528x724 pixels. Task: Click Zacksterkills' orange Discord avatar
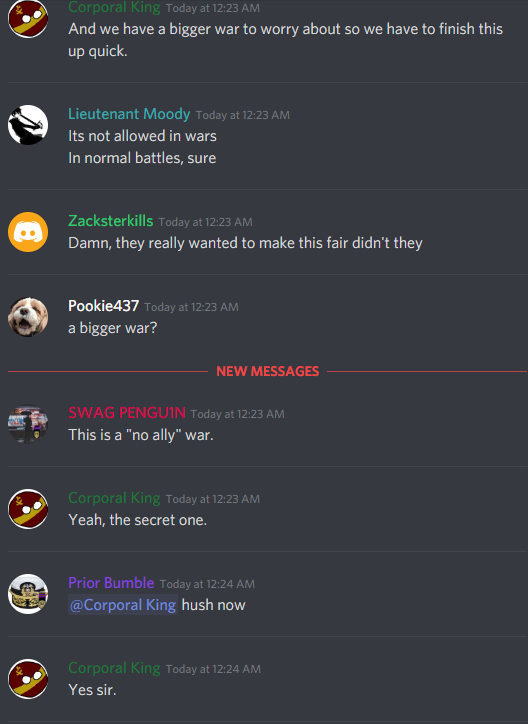coord(28,232)
